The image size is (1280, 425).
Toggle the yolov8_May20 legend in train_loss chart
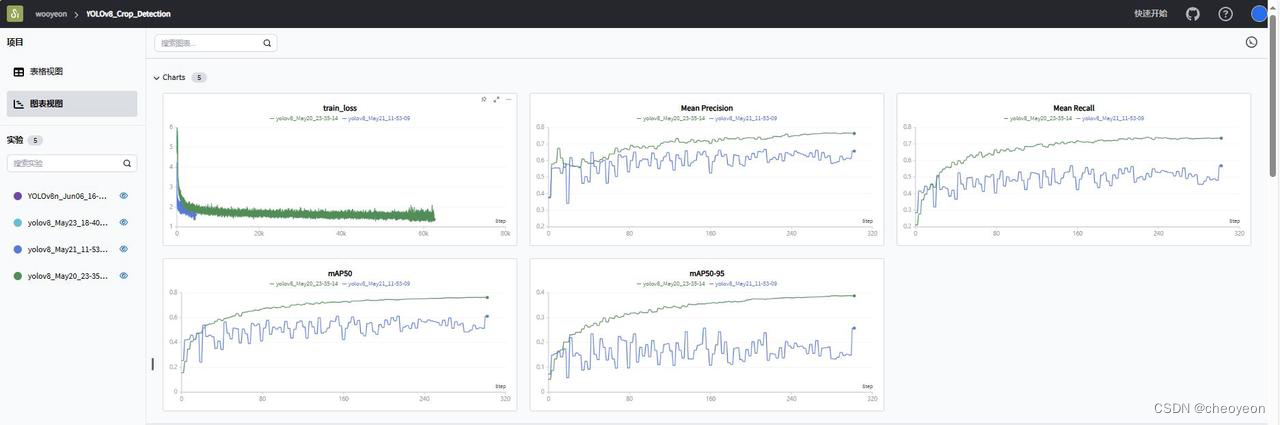[304, 118]
